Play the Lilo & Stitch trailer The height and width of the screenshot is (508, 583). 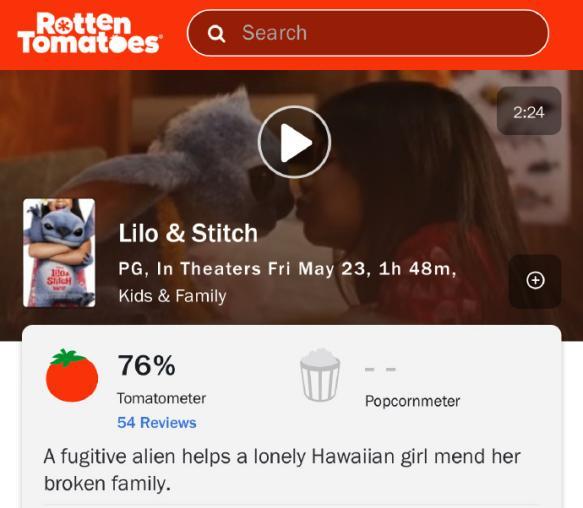click(x=294, y=142)
